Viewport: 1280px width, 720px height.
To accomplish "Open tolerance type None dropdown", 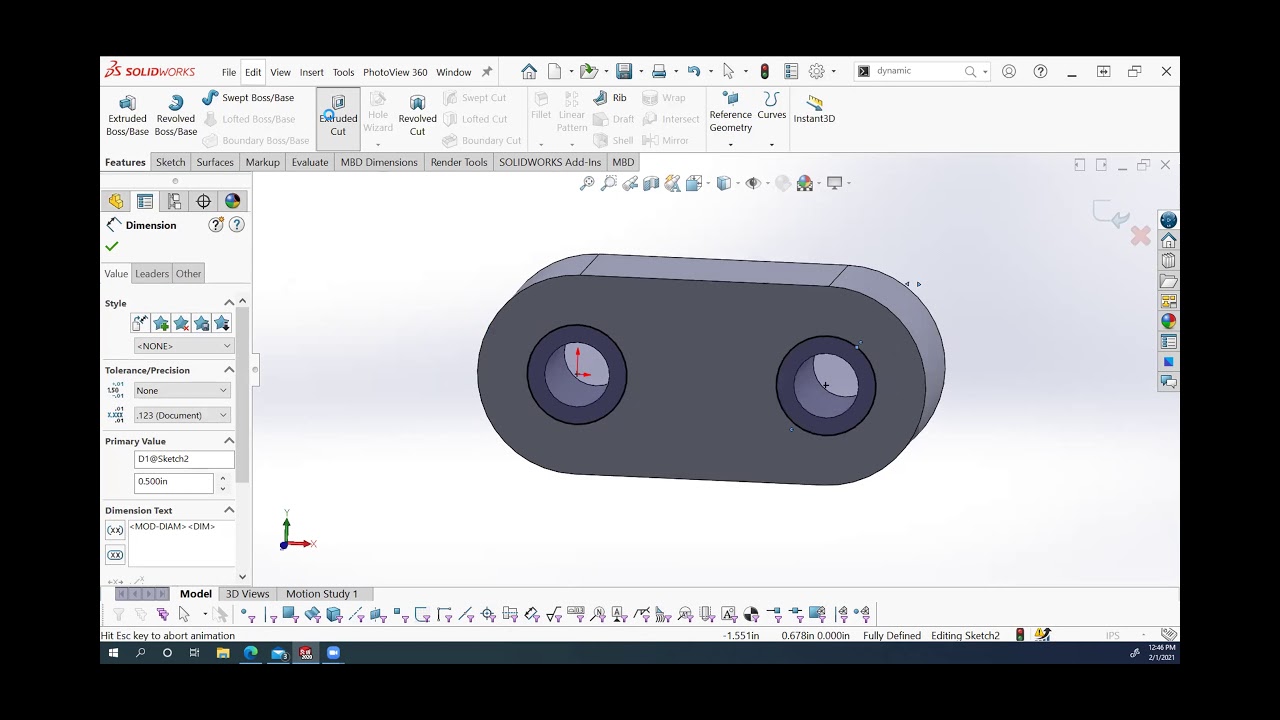I will [x=182, y=390].
